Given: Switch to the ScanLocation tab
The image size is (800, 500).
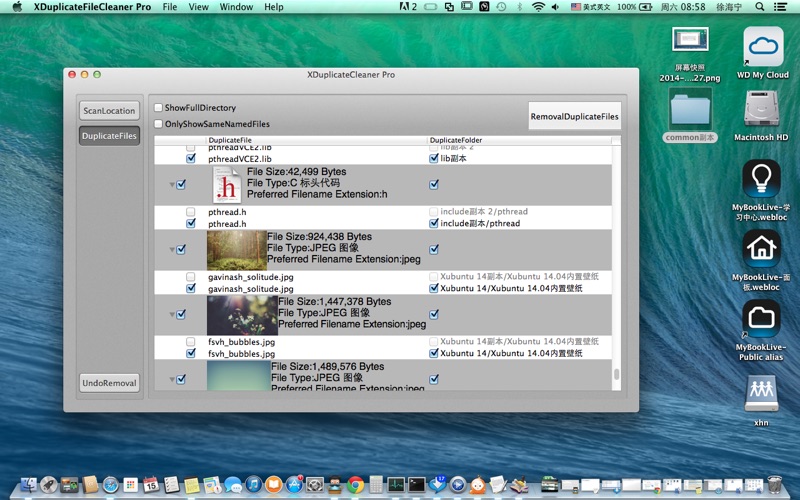Looking at the screenshot, I should [109, 110].
